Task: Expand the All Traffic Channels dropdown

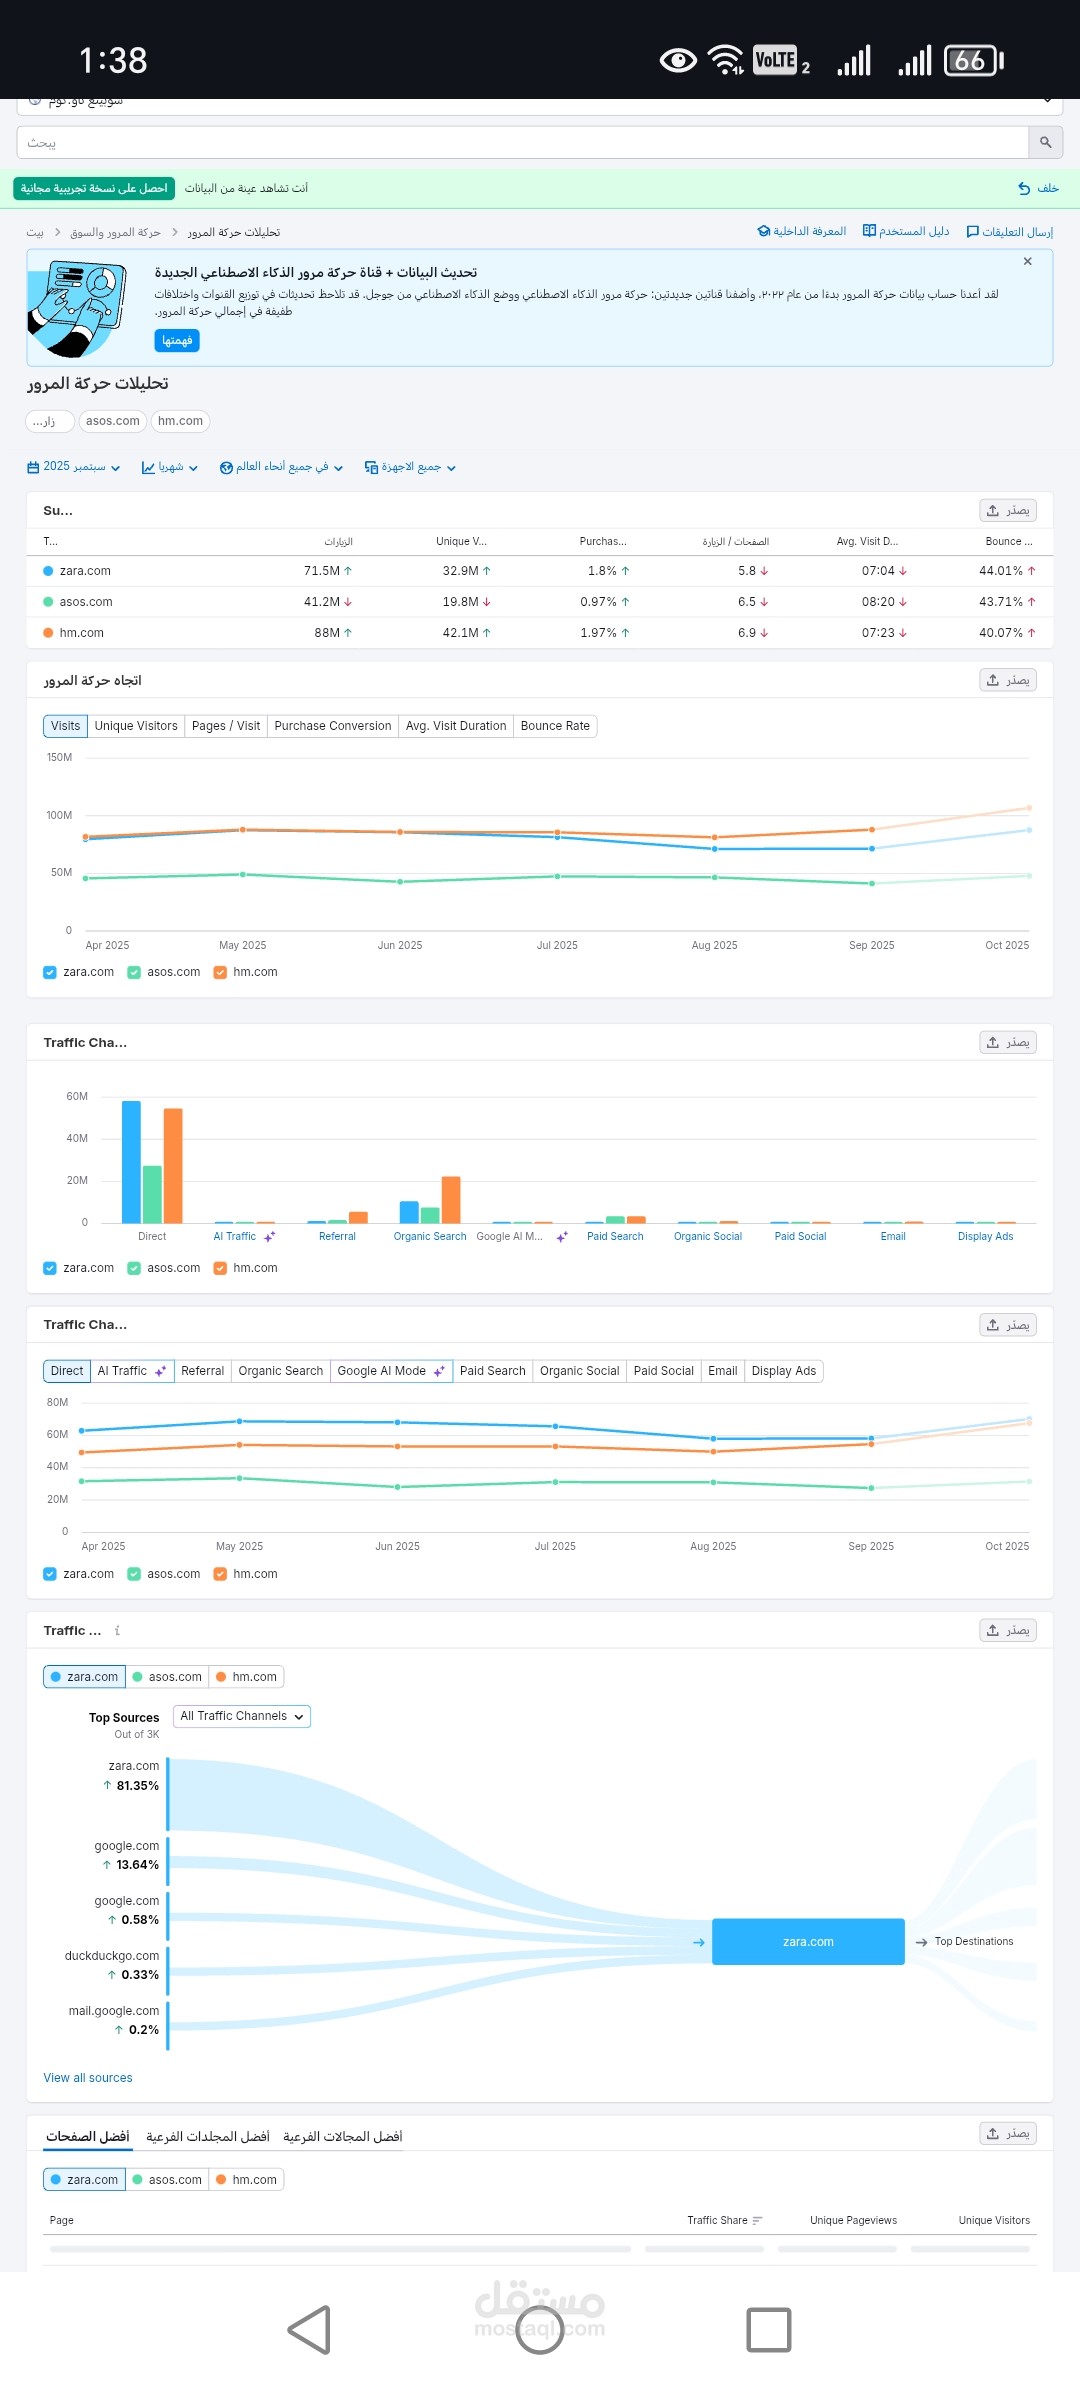Action: tap(242, 1717)
